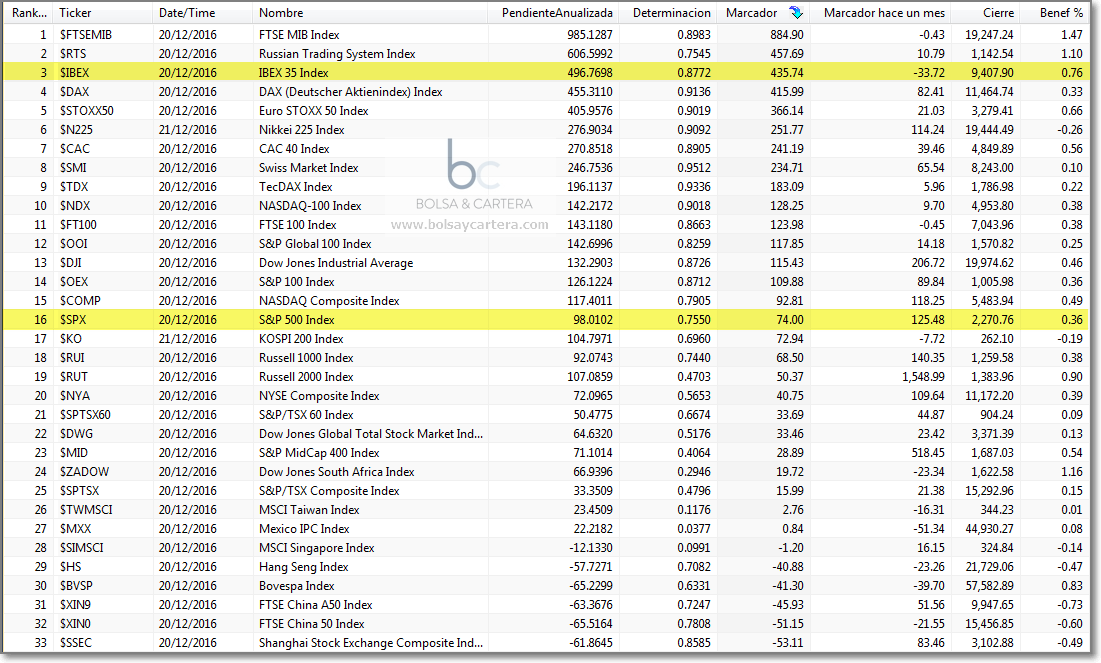The image size is (1101, 663).
Task: Select the Russian Trading System Index row
Action: 546,53
